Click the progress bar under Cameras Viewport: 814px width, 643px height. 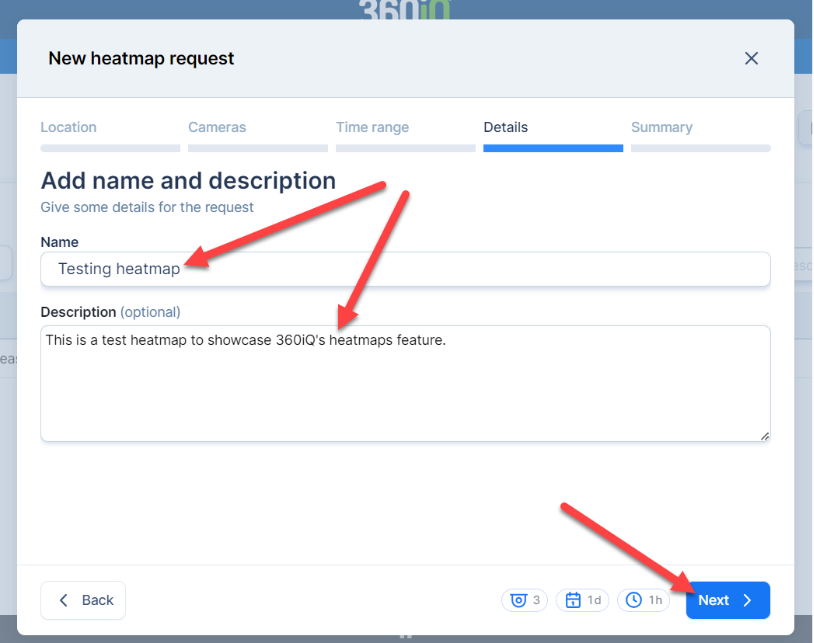click(x=258, y=148)
